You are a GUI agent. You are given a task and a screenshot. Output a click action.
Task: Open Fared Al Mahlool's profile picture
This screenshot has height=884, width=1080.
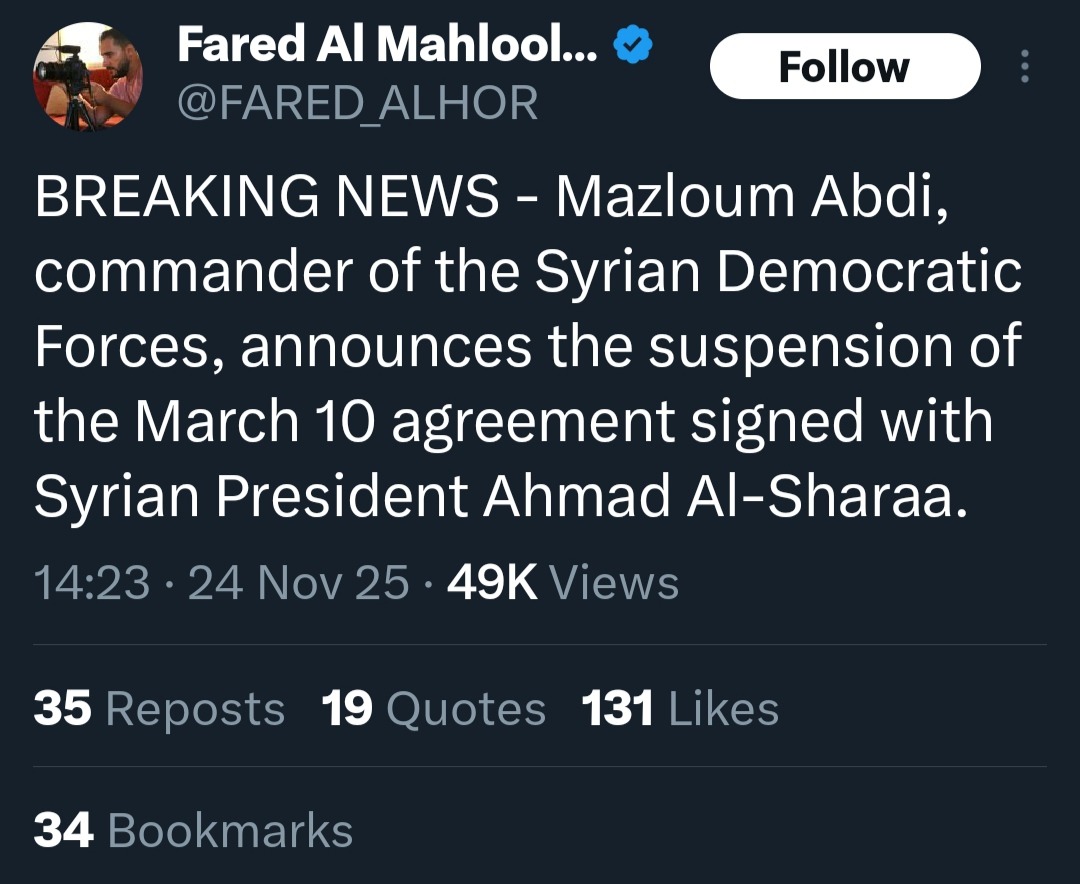(88, 75)
